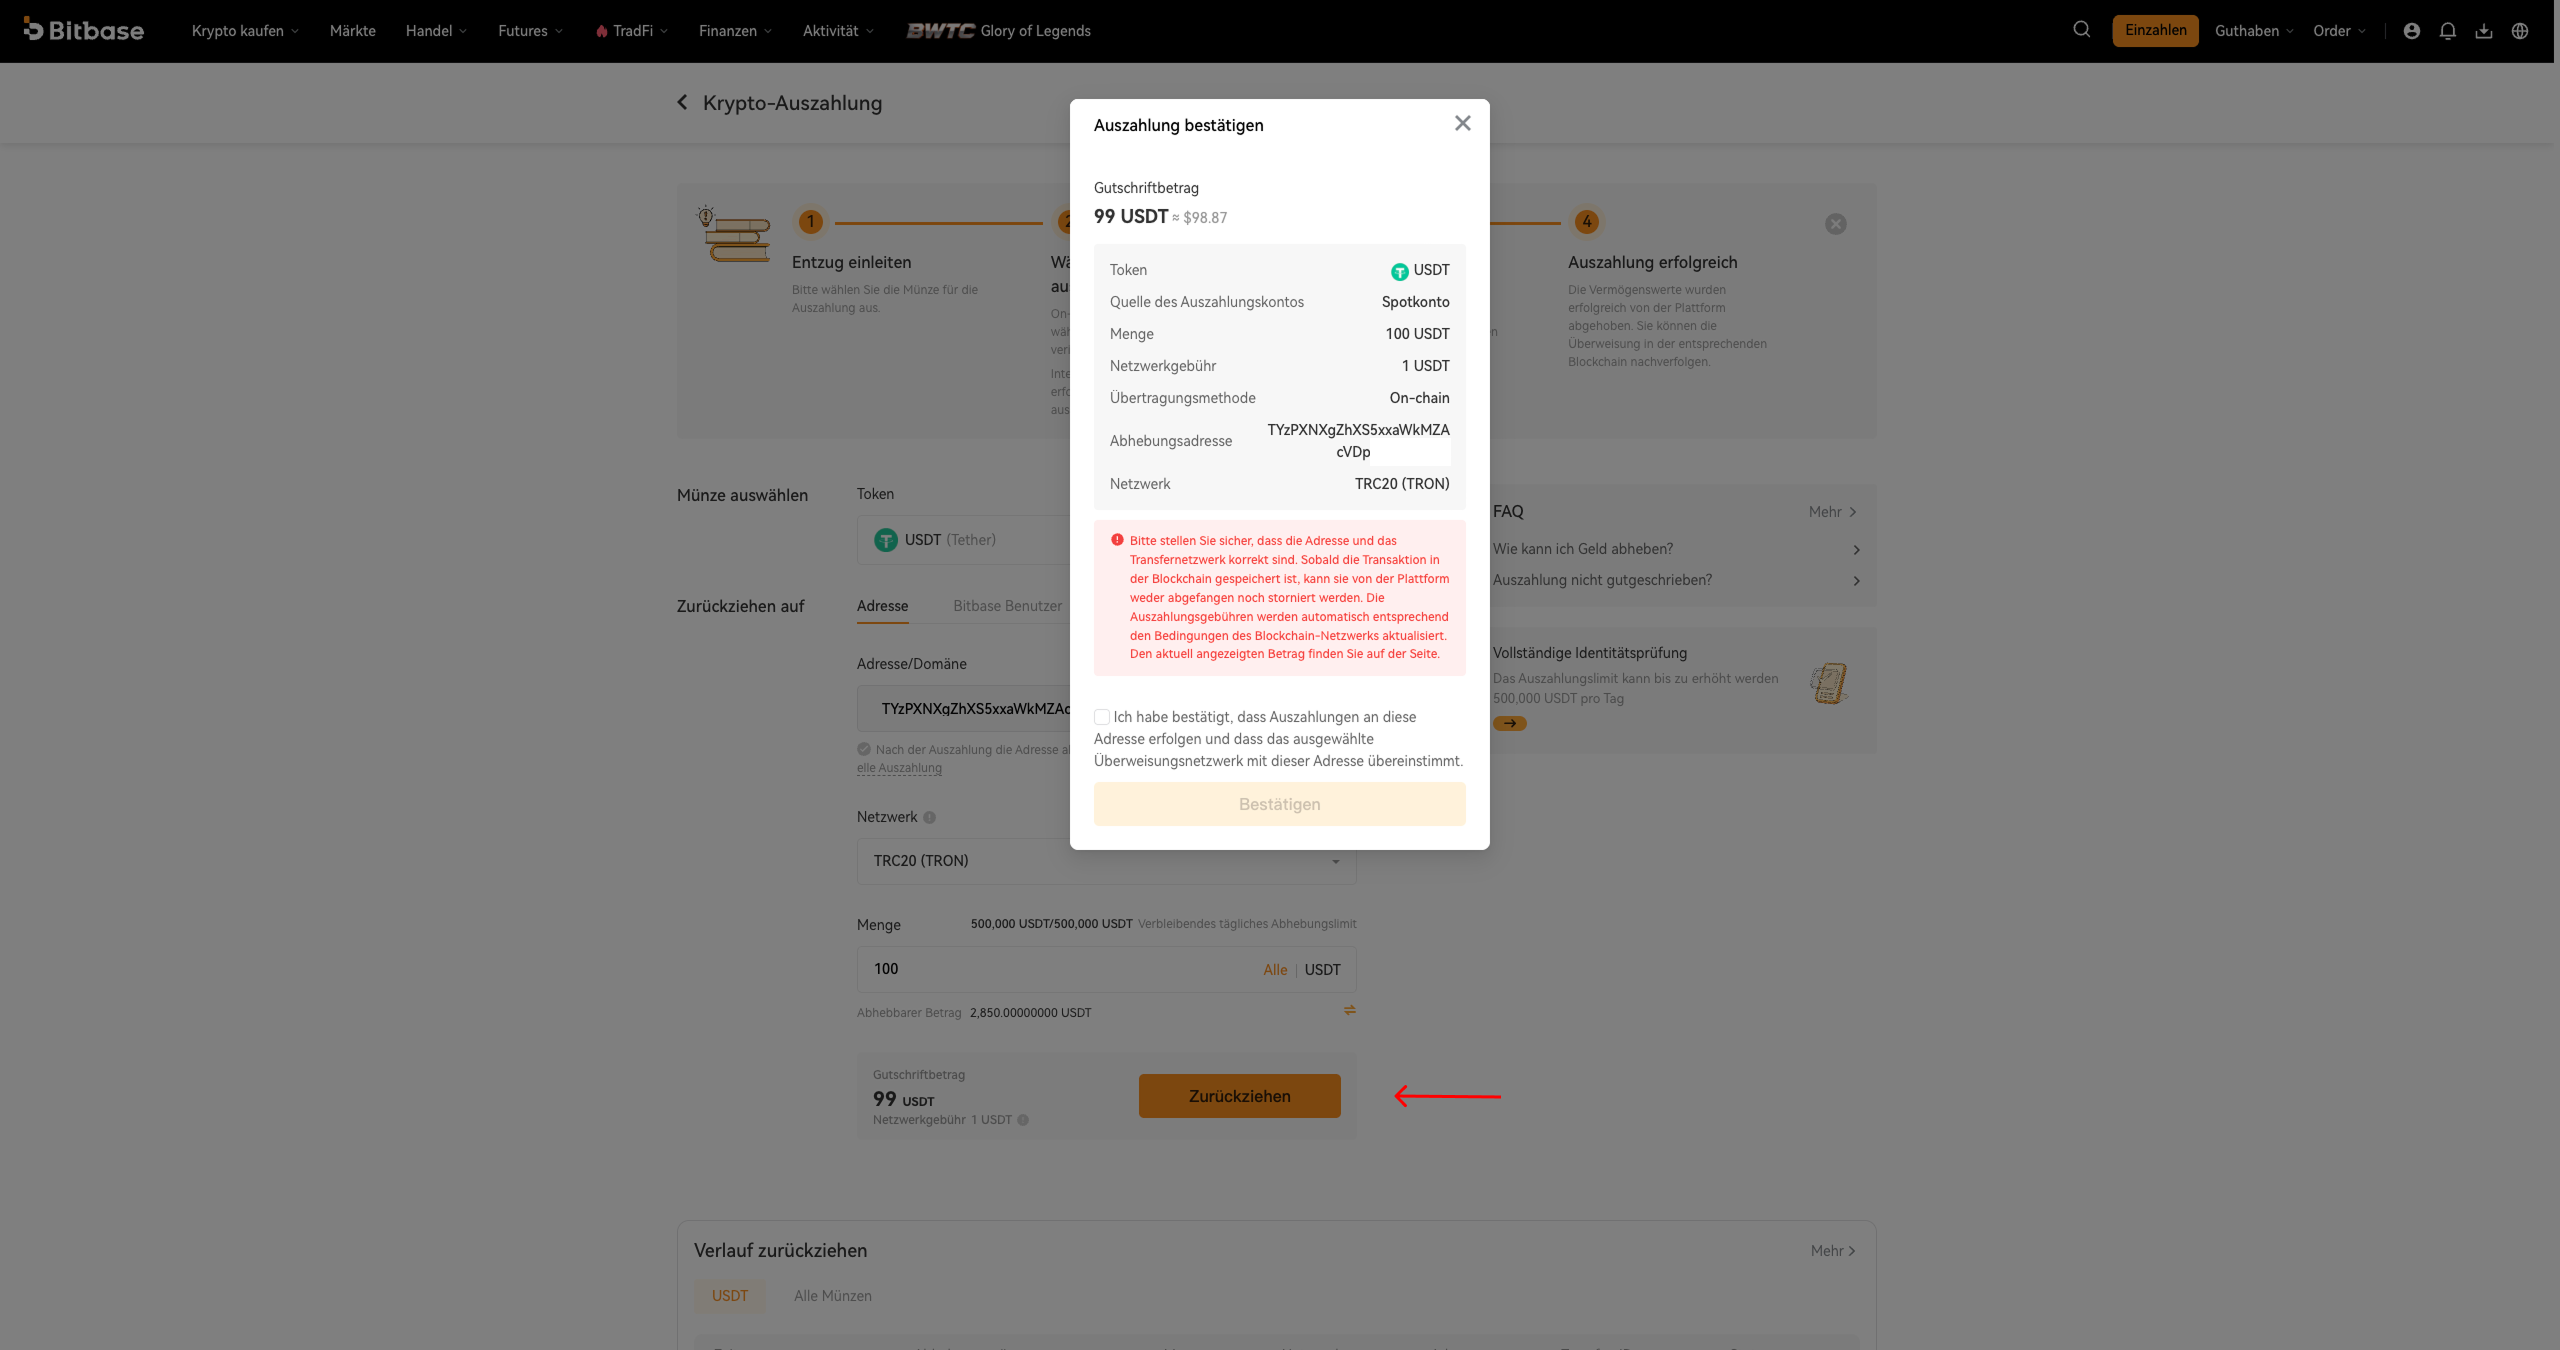
Task: Dismiss the withdrawal steps guide
Action: pyautogui.click(x=1836, y=224)
